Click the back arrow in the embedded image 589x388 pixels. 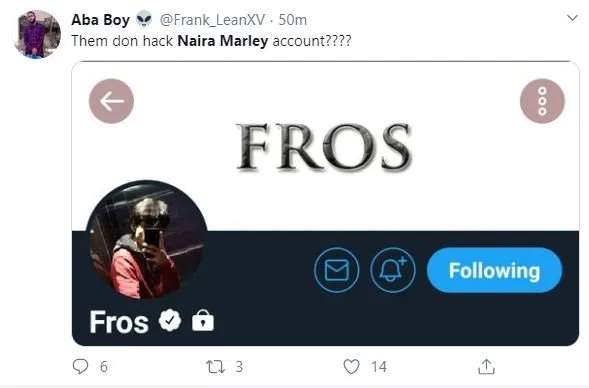pos(112,101)
